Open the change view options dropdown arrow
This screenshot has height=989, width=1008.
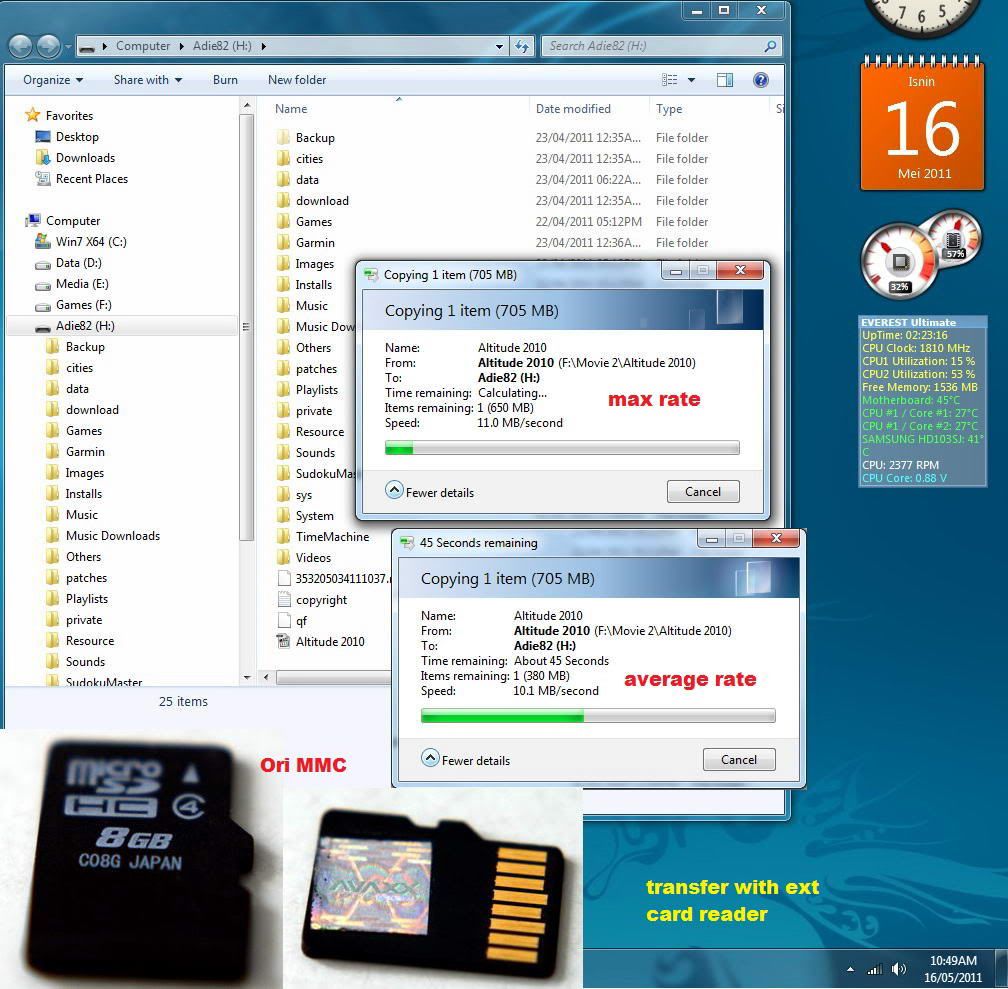point(691,80)
